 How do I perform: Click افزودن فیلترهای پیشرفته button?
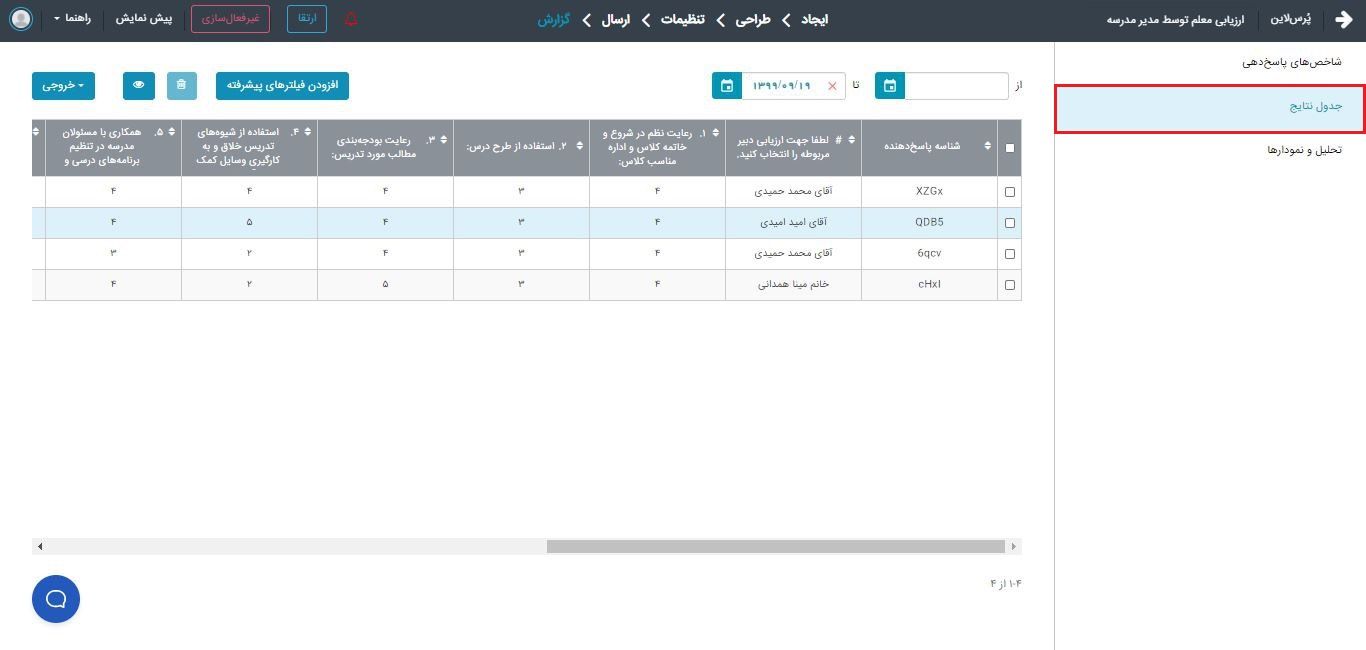point(282,86)
